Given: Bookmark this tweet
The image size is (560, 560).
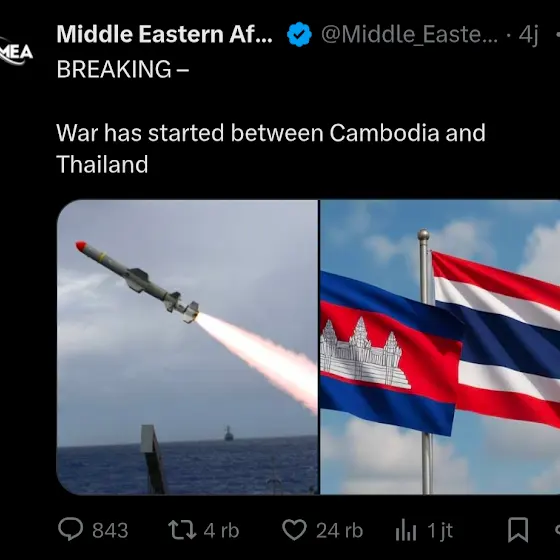Looking at the screenshot, I should point(518,530).
